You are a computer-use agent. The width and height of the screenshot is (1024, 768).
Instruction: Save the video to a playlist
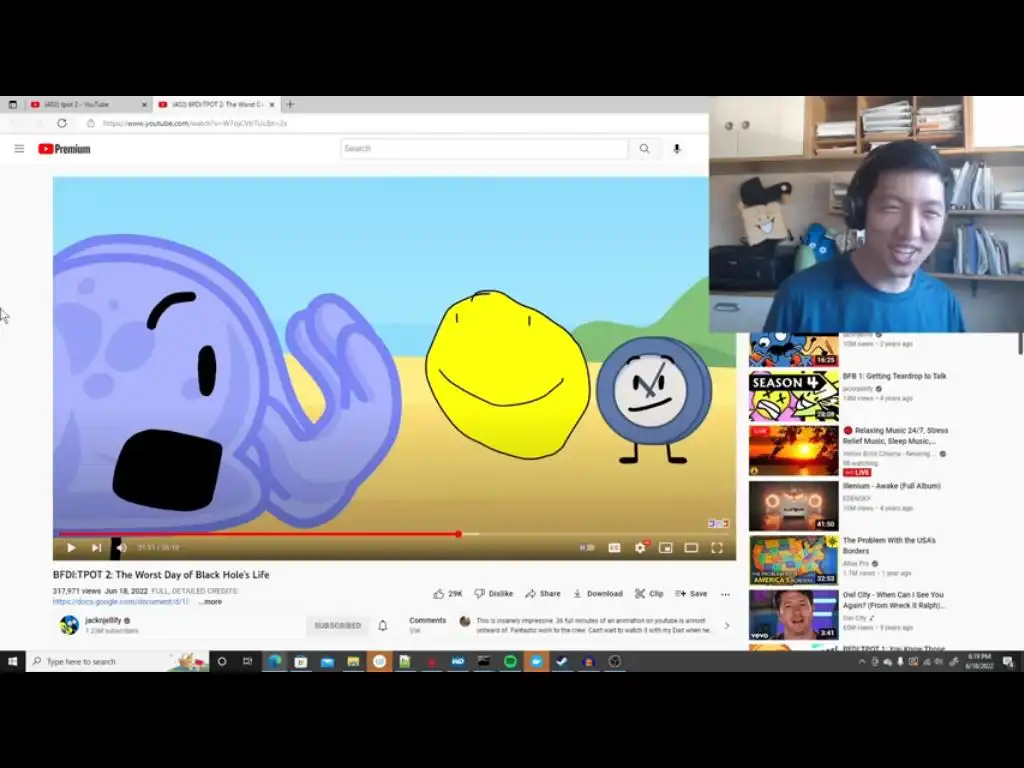click(x=691, y=594)
